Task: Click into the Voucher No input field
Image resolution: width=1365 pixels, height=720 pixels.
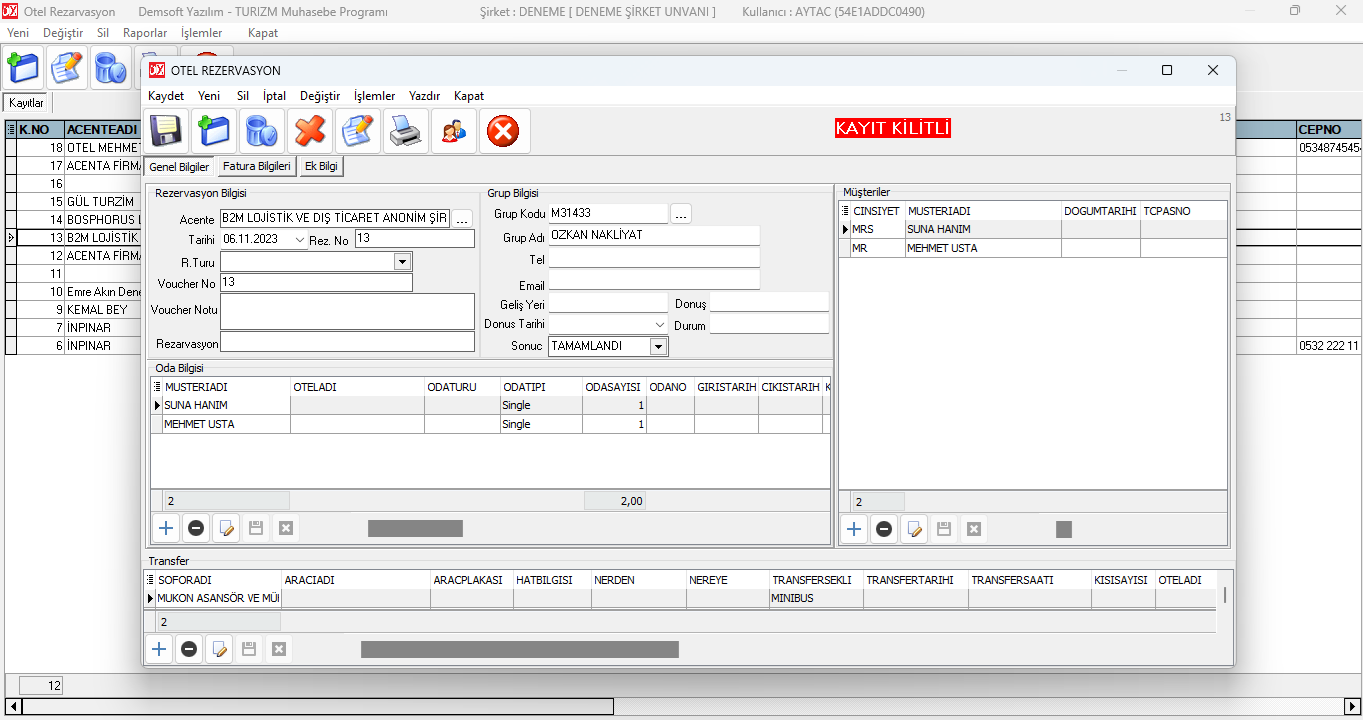Action: [315, 283]
